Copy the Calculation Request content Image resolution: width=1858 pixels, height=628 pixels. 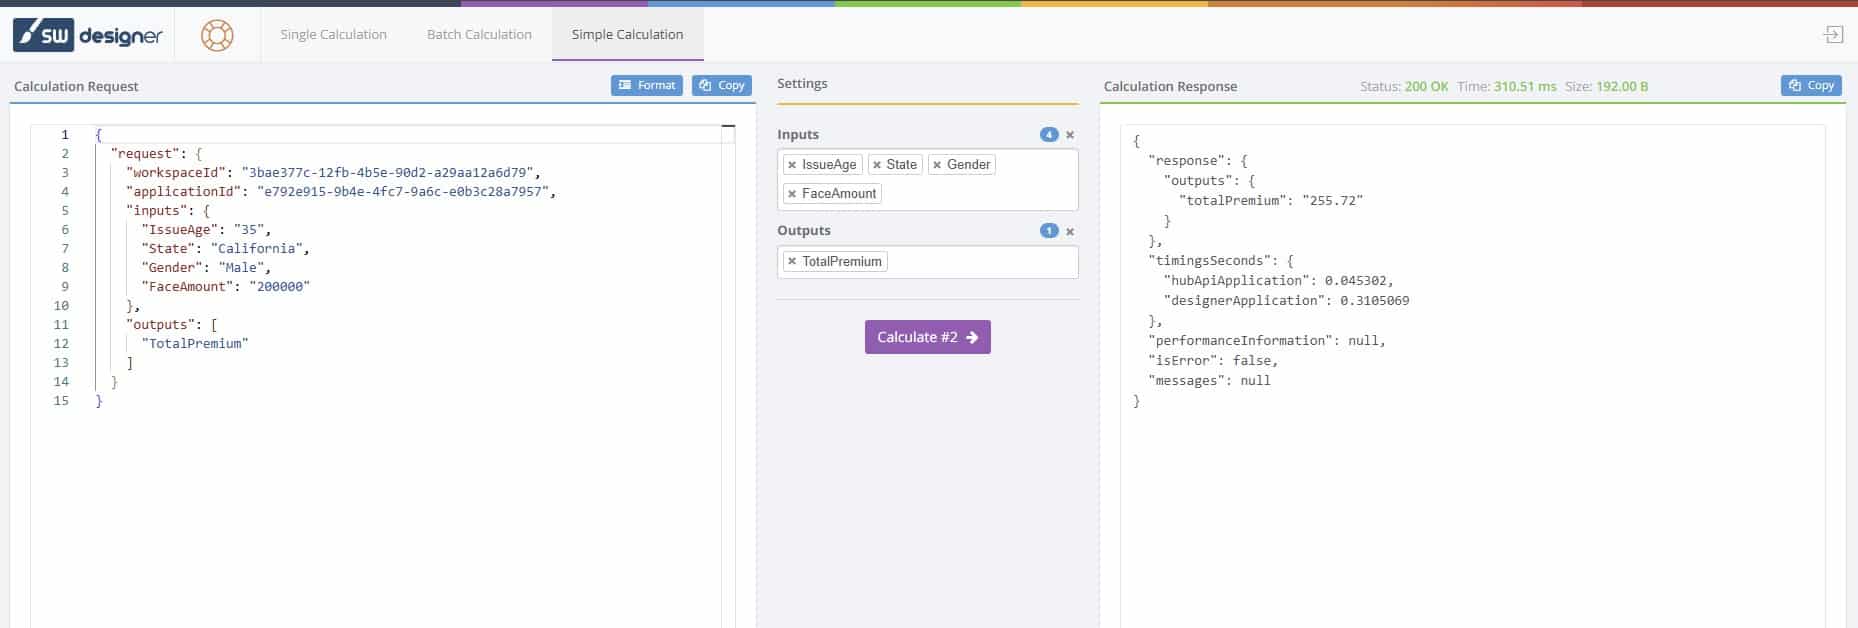(721, 86)
